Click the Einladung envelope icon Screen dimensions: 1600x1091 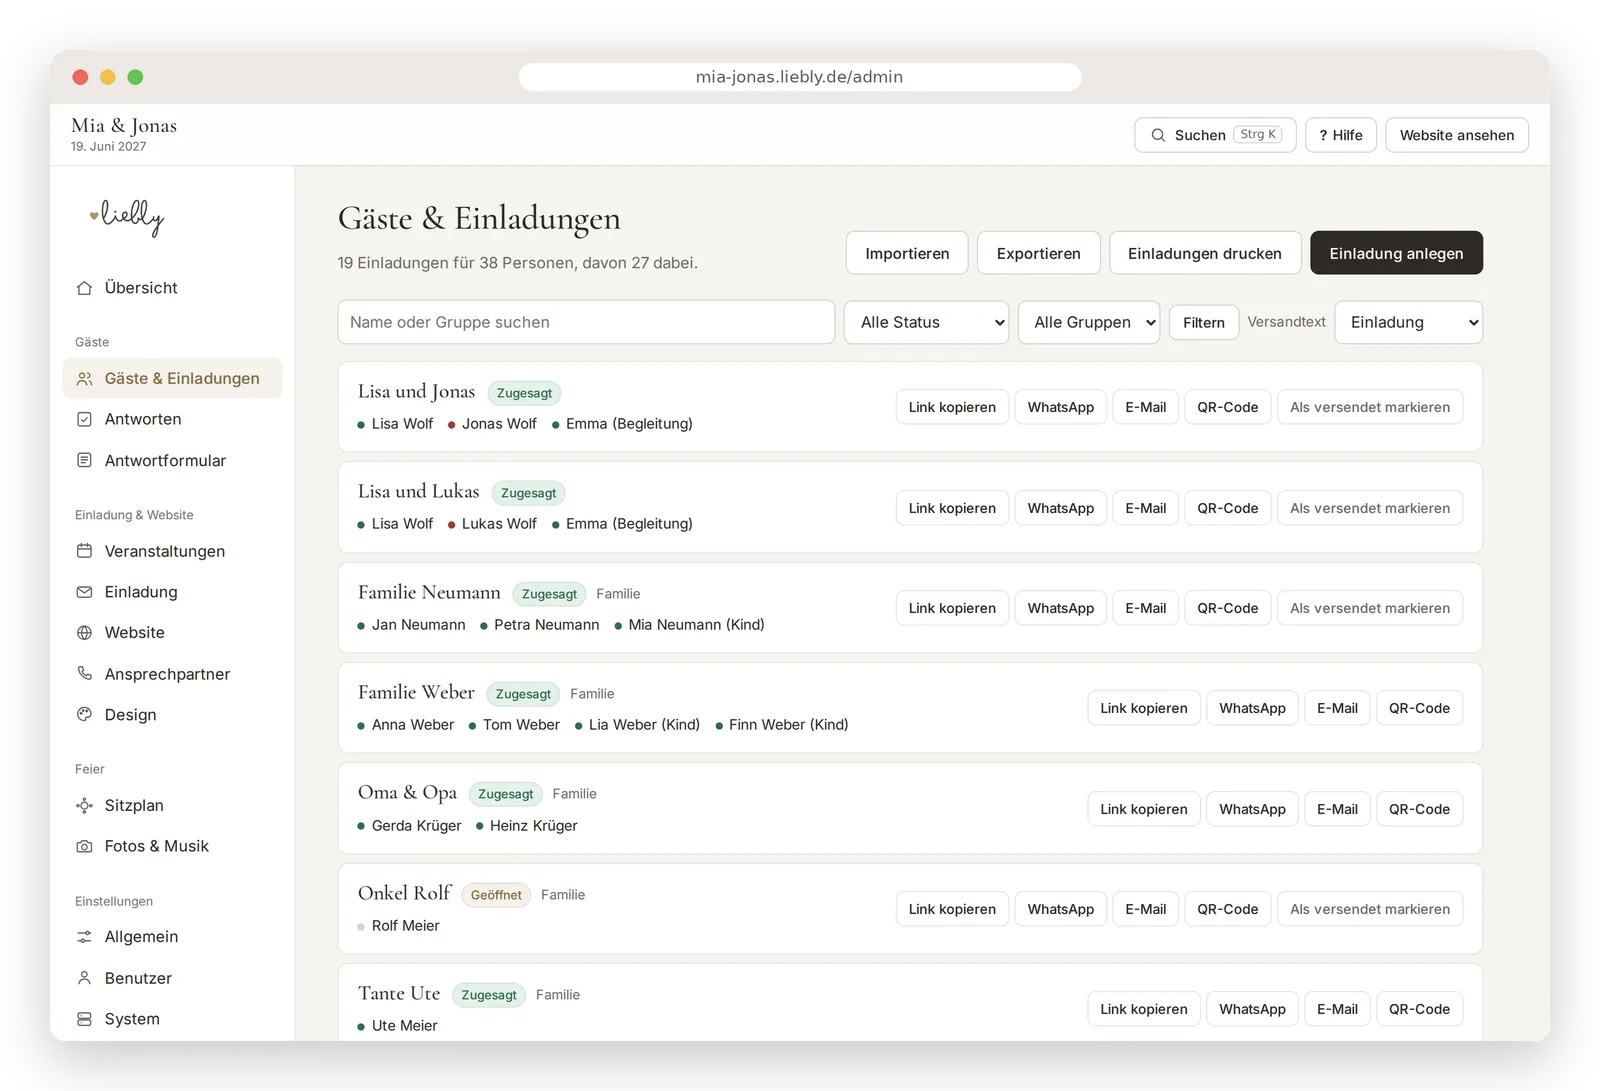click(x=85, y=592)
